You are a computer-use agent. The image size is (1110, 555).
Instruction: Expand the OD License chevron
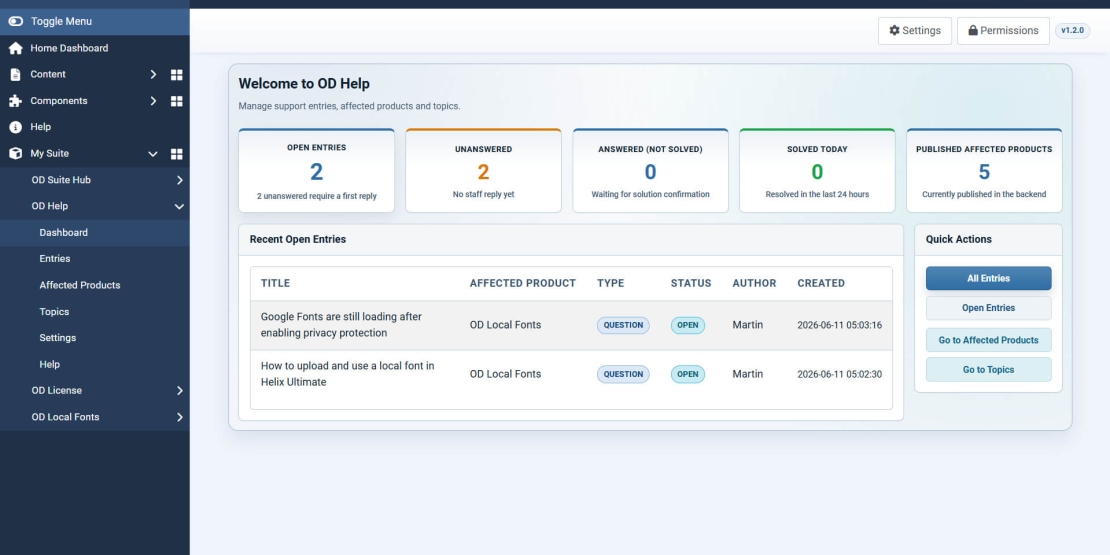[x=180, y=391]
